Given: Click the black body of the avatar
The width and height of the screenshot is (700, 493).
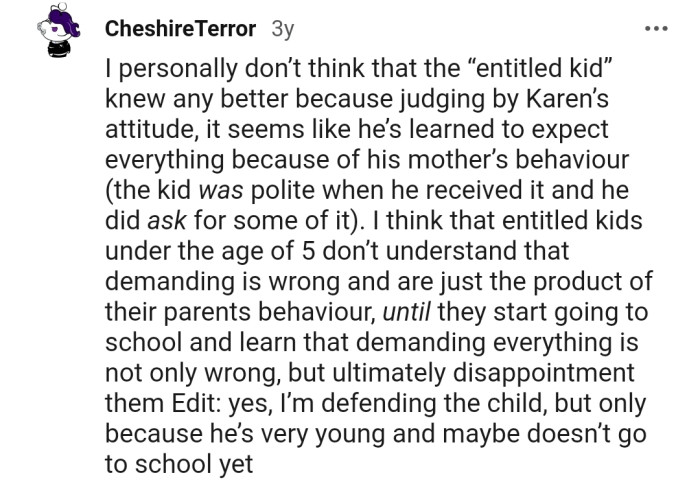Looking at the screenshot, I should point(59,49).
